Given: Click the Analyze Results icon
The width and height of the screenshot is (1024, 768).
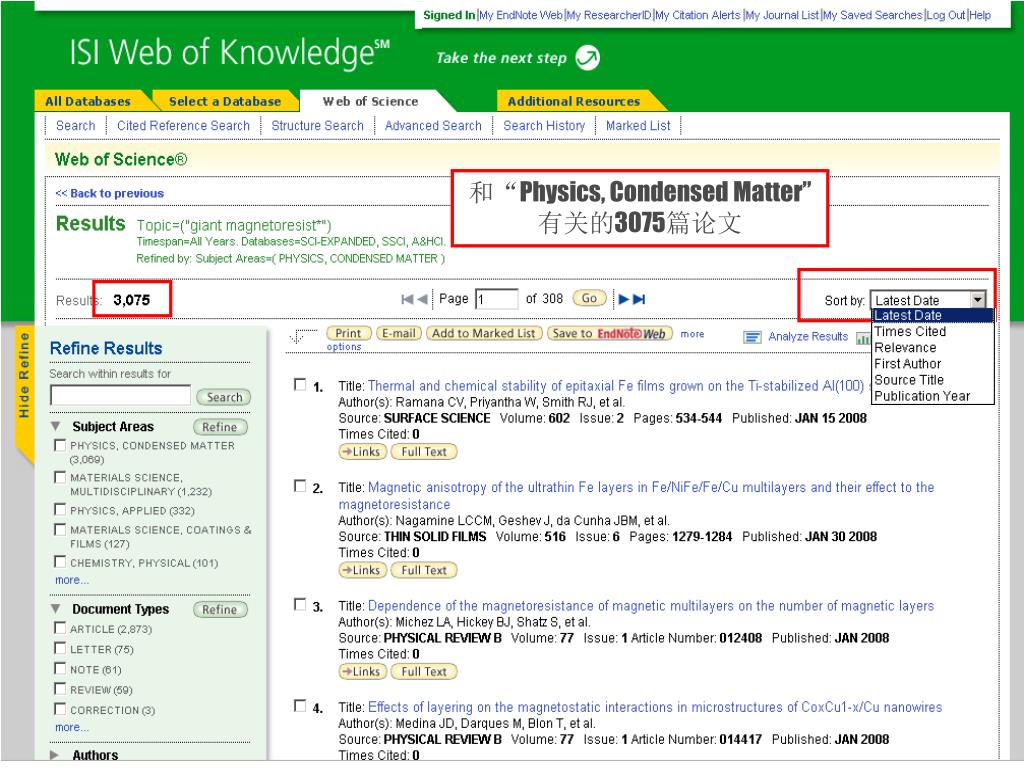Looking at the screenshot, I should [x=752, y=337].
